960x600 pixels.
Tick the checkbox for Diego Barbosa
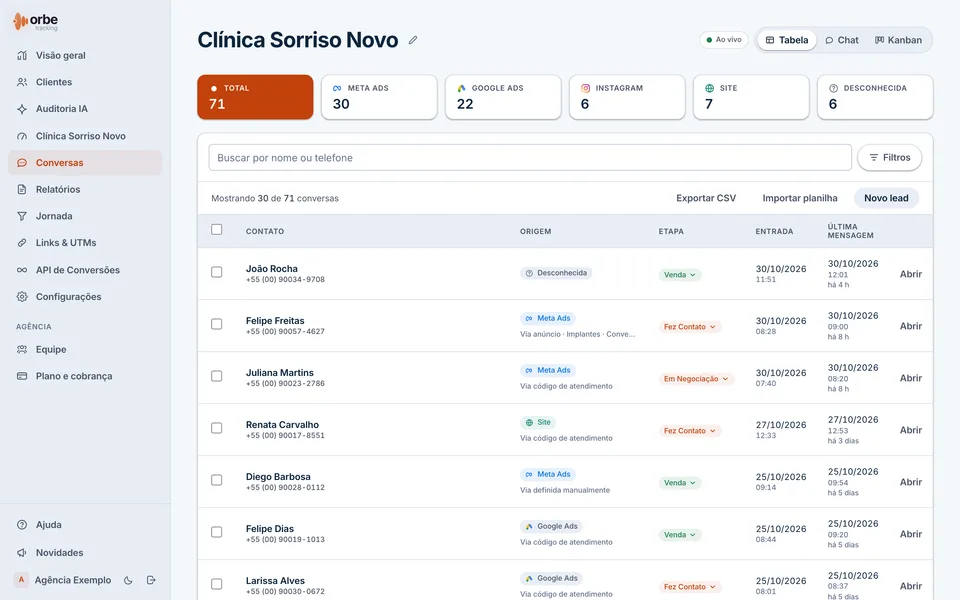(217, 480)
